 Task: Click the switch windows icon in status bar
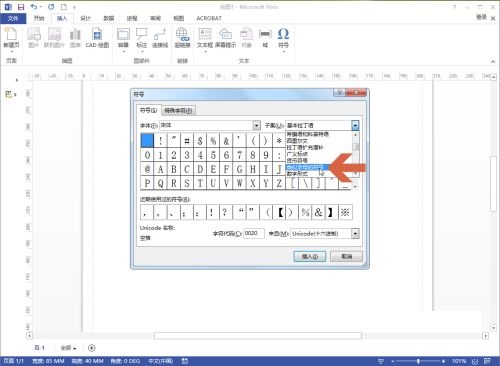tap(487, 361)
